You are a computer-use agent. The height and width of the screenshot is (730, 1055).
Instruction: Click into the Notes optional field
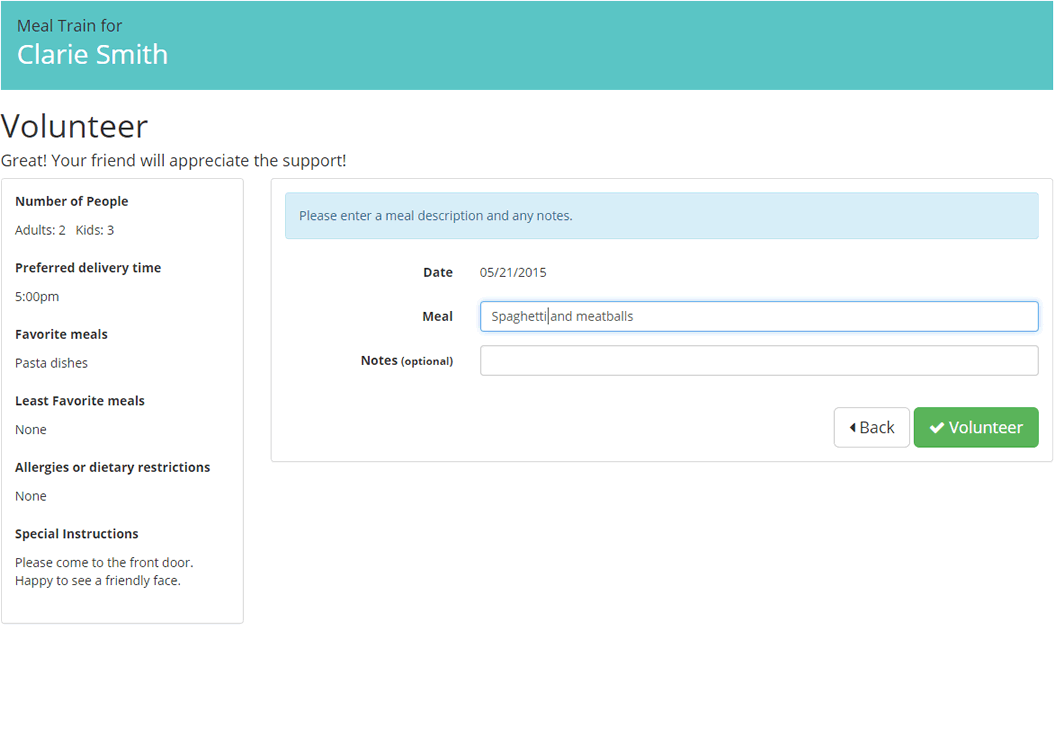point(758,360)
